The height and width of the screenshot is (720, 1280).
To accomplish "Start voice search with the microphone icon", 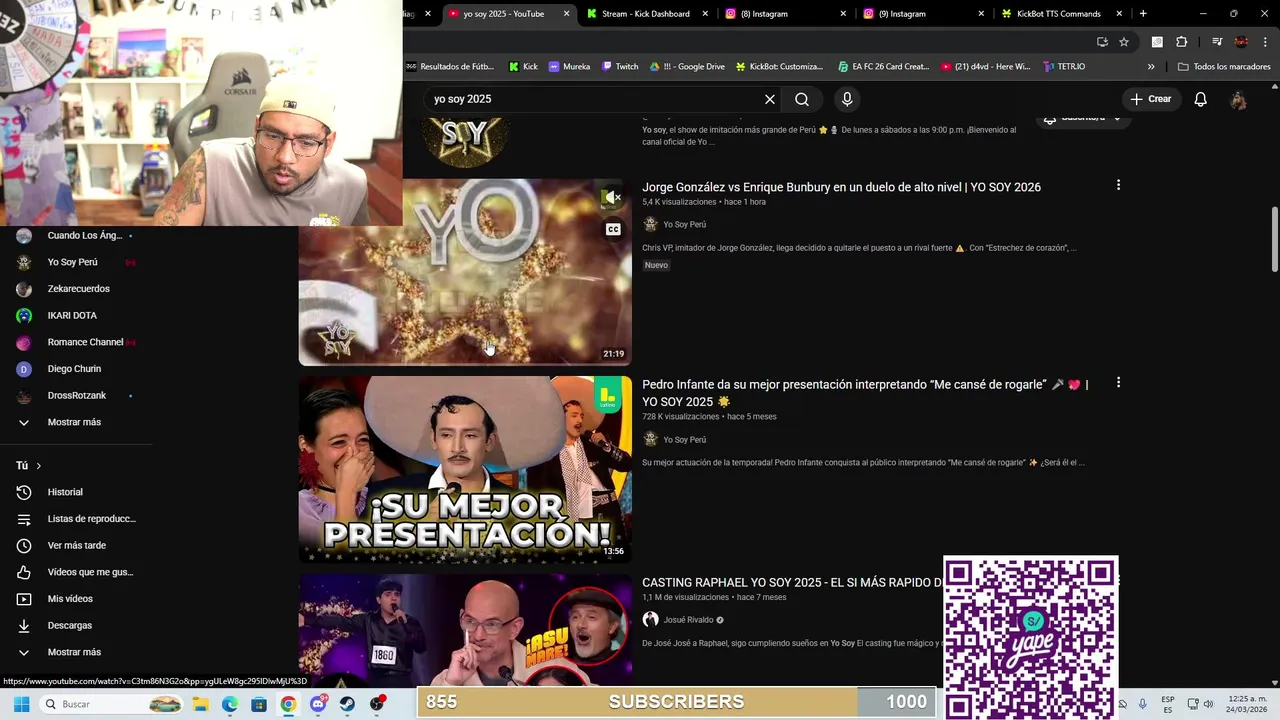I will [847, 99].
